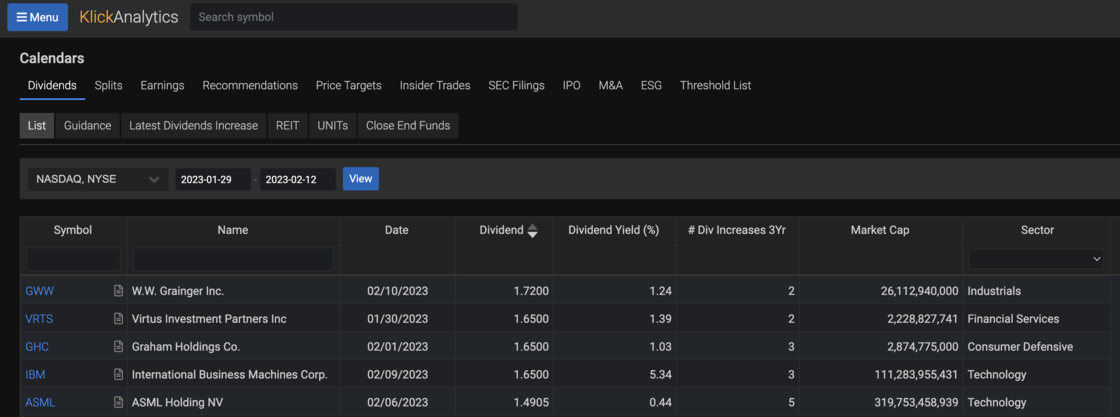Image resolution: width=1120 pixels, height=417 pixels.
Task: Open the M&A tab
Action: point(611,86)
